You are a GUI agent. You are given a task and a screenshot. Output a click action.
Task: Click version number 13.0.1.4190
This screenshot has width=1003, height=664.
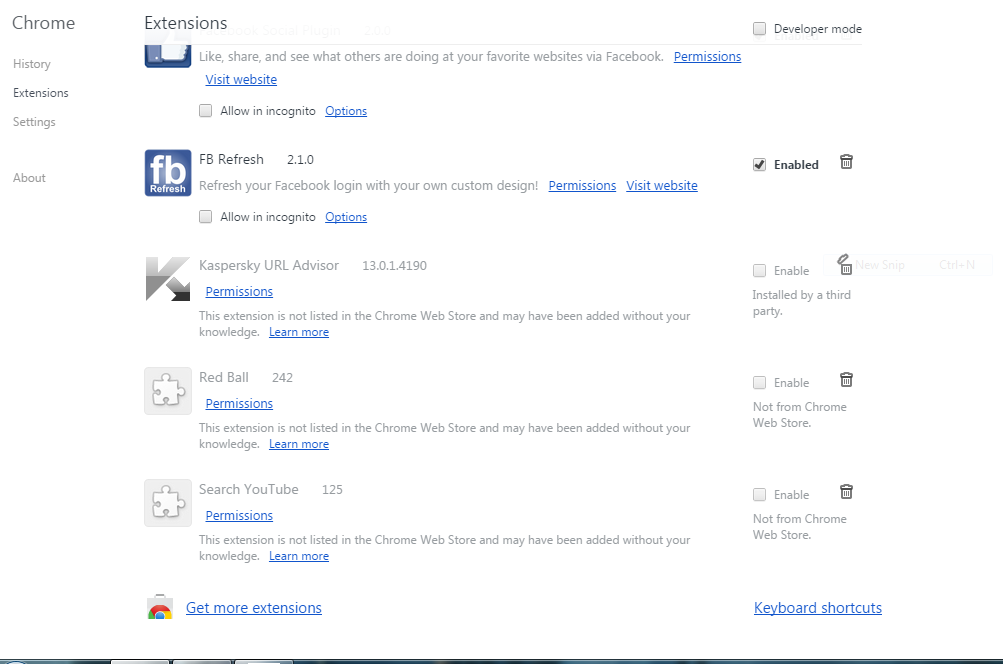coord(395,265)
